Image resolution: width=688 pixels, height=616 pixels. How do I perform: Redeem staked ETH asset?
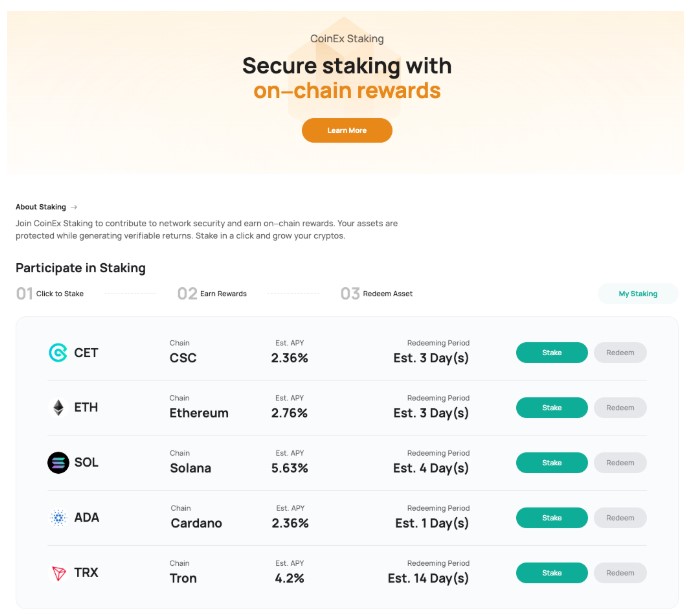click(620, 408)
